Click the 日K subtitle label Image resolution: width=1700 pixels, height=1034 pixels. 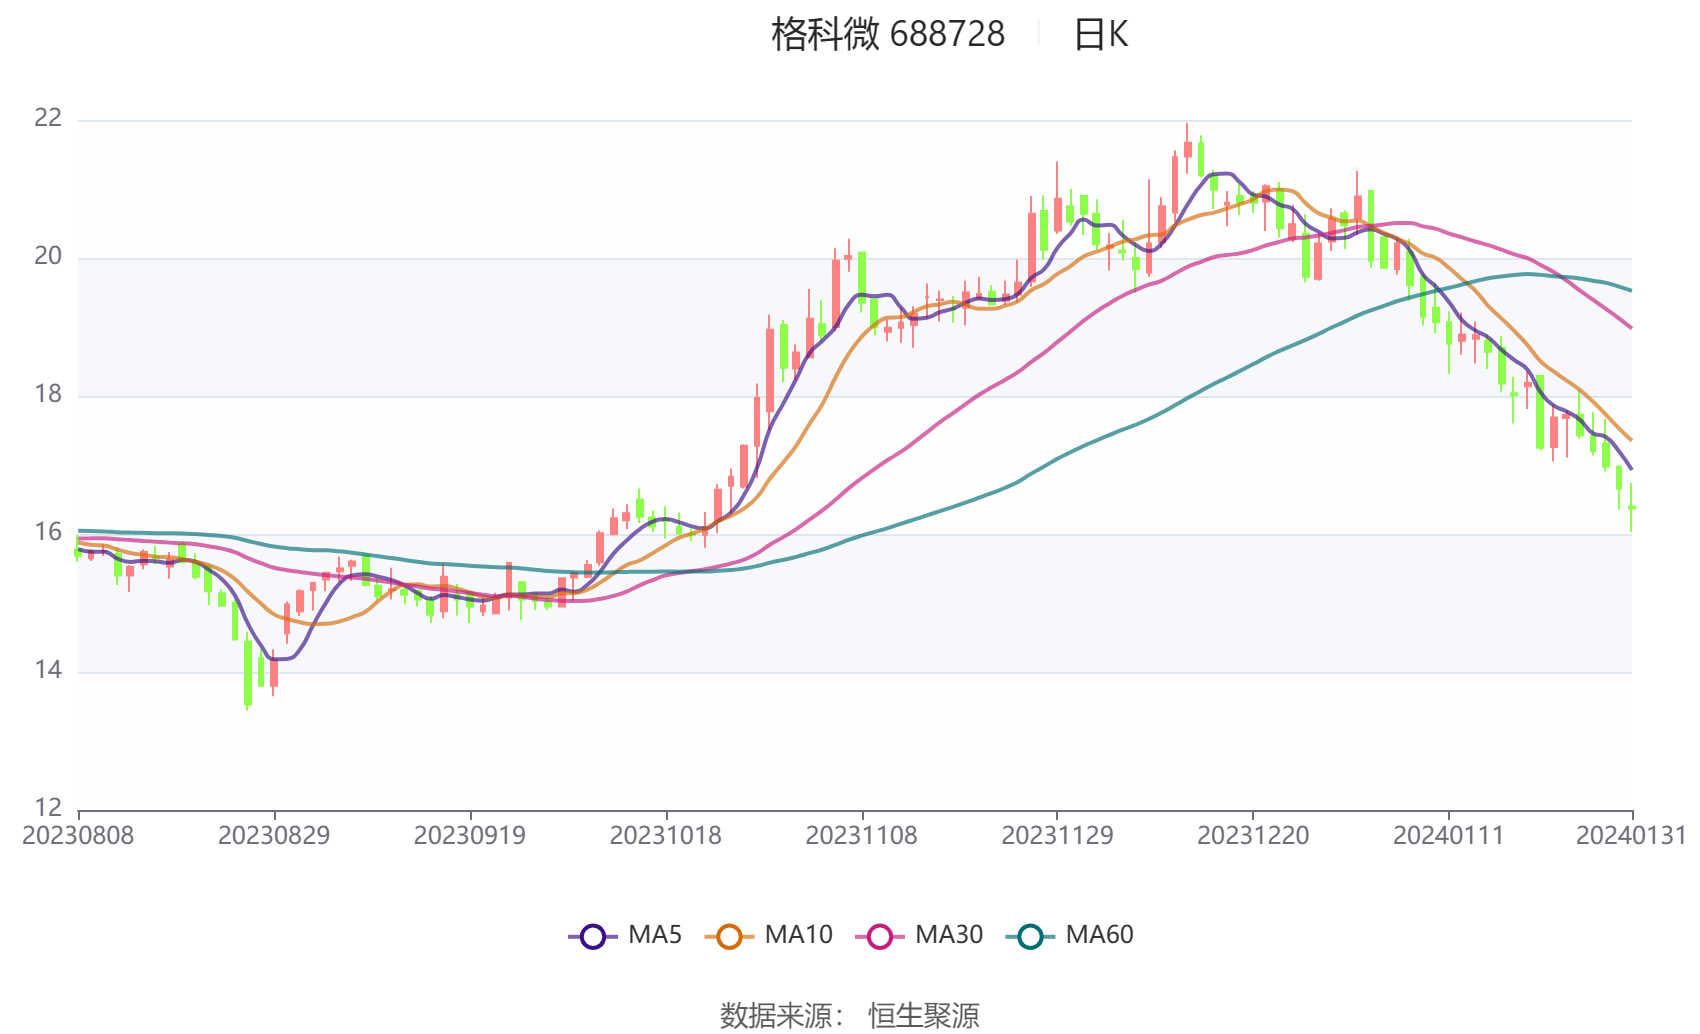coord(1101,34)
